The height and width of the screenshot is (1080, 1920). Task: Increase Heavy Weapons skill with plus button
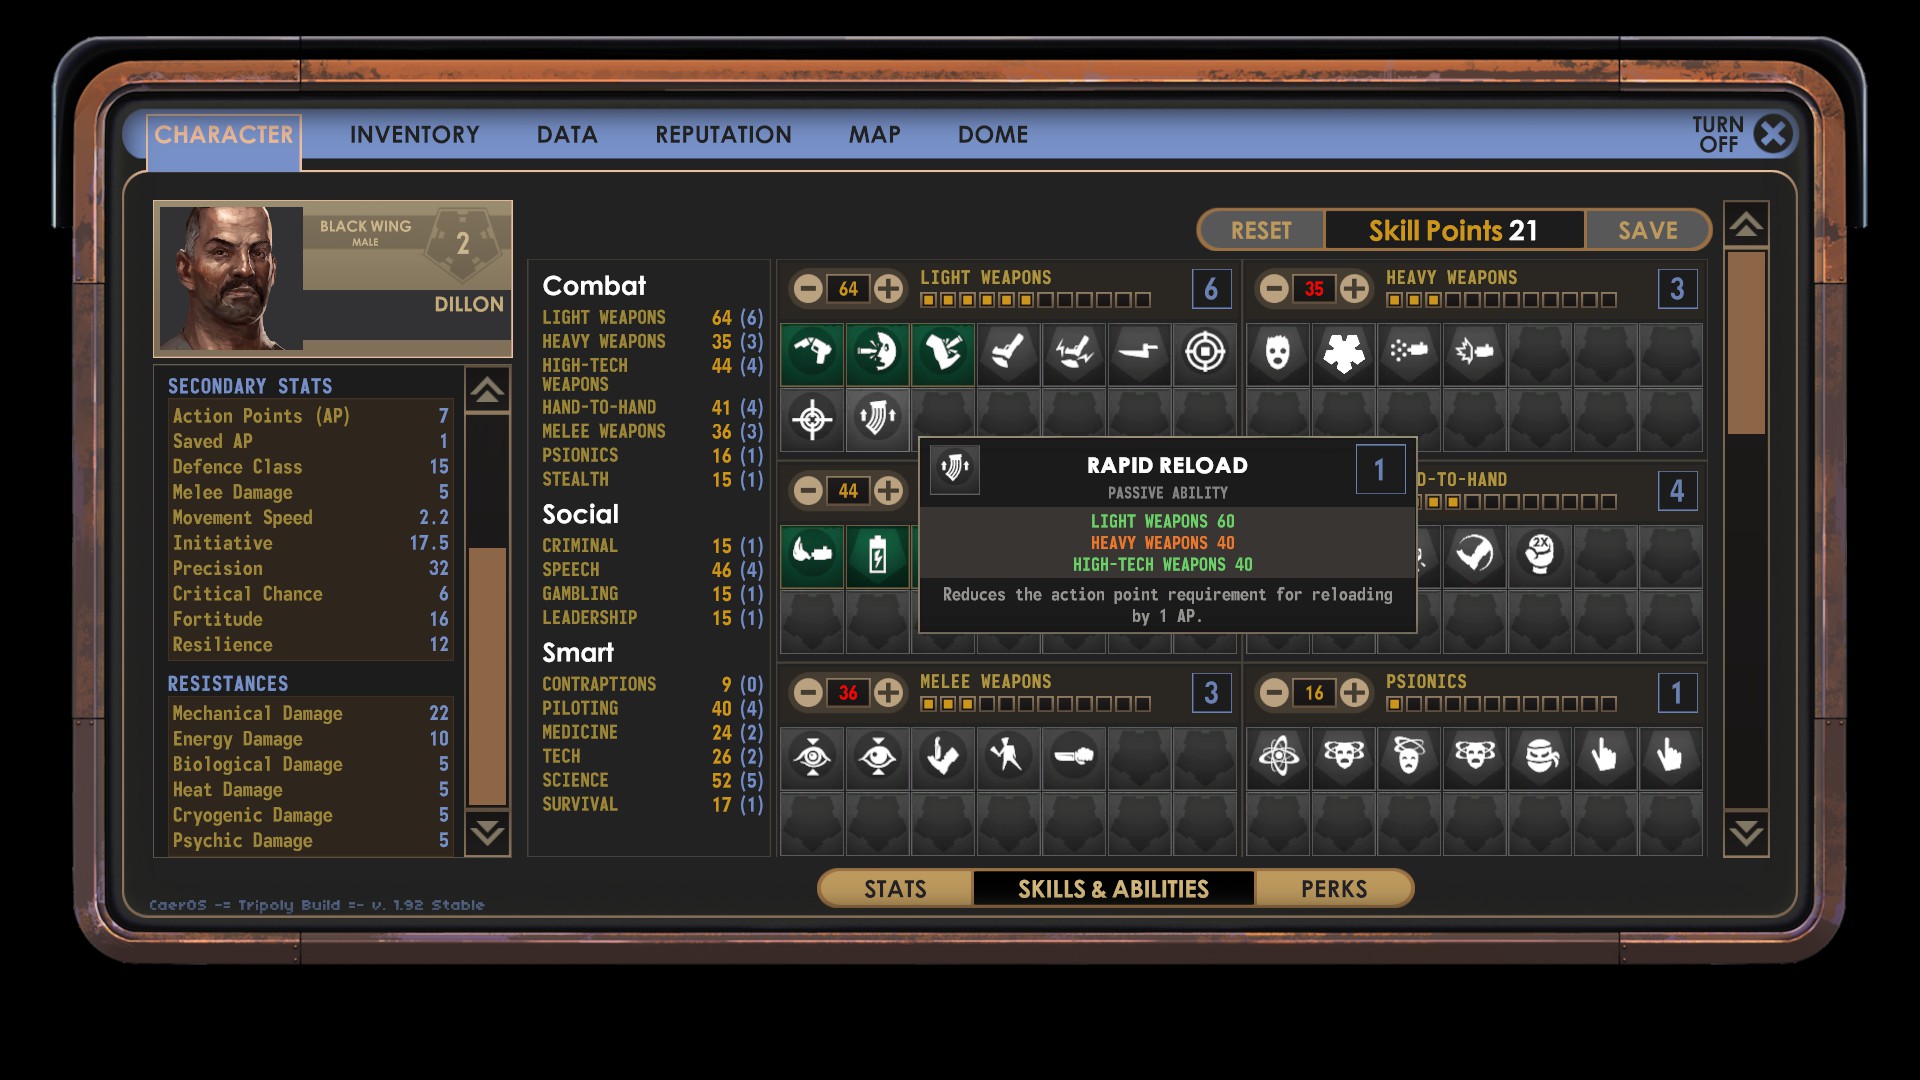[x=1354, y=289]
